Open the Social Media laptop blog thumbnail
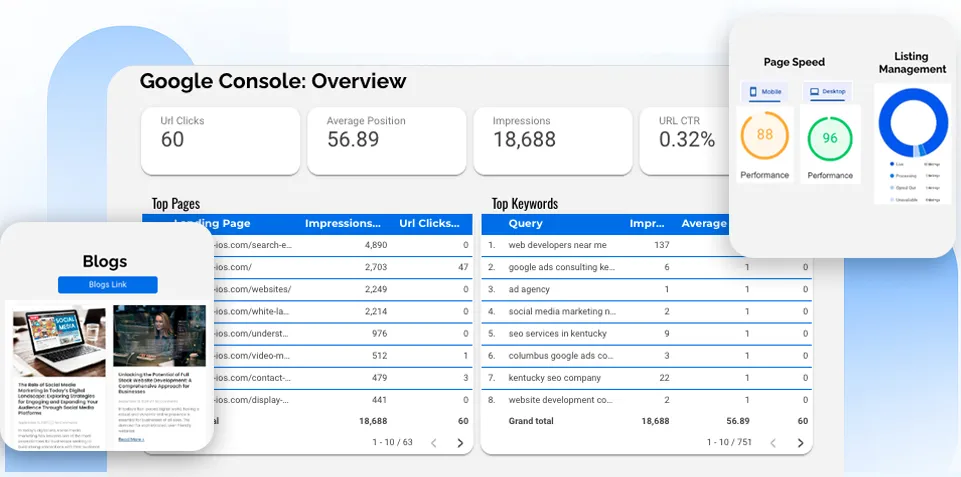961x477 pixels. coord(59,342)
